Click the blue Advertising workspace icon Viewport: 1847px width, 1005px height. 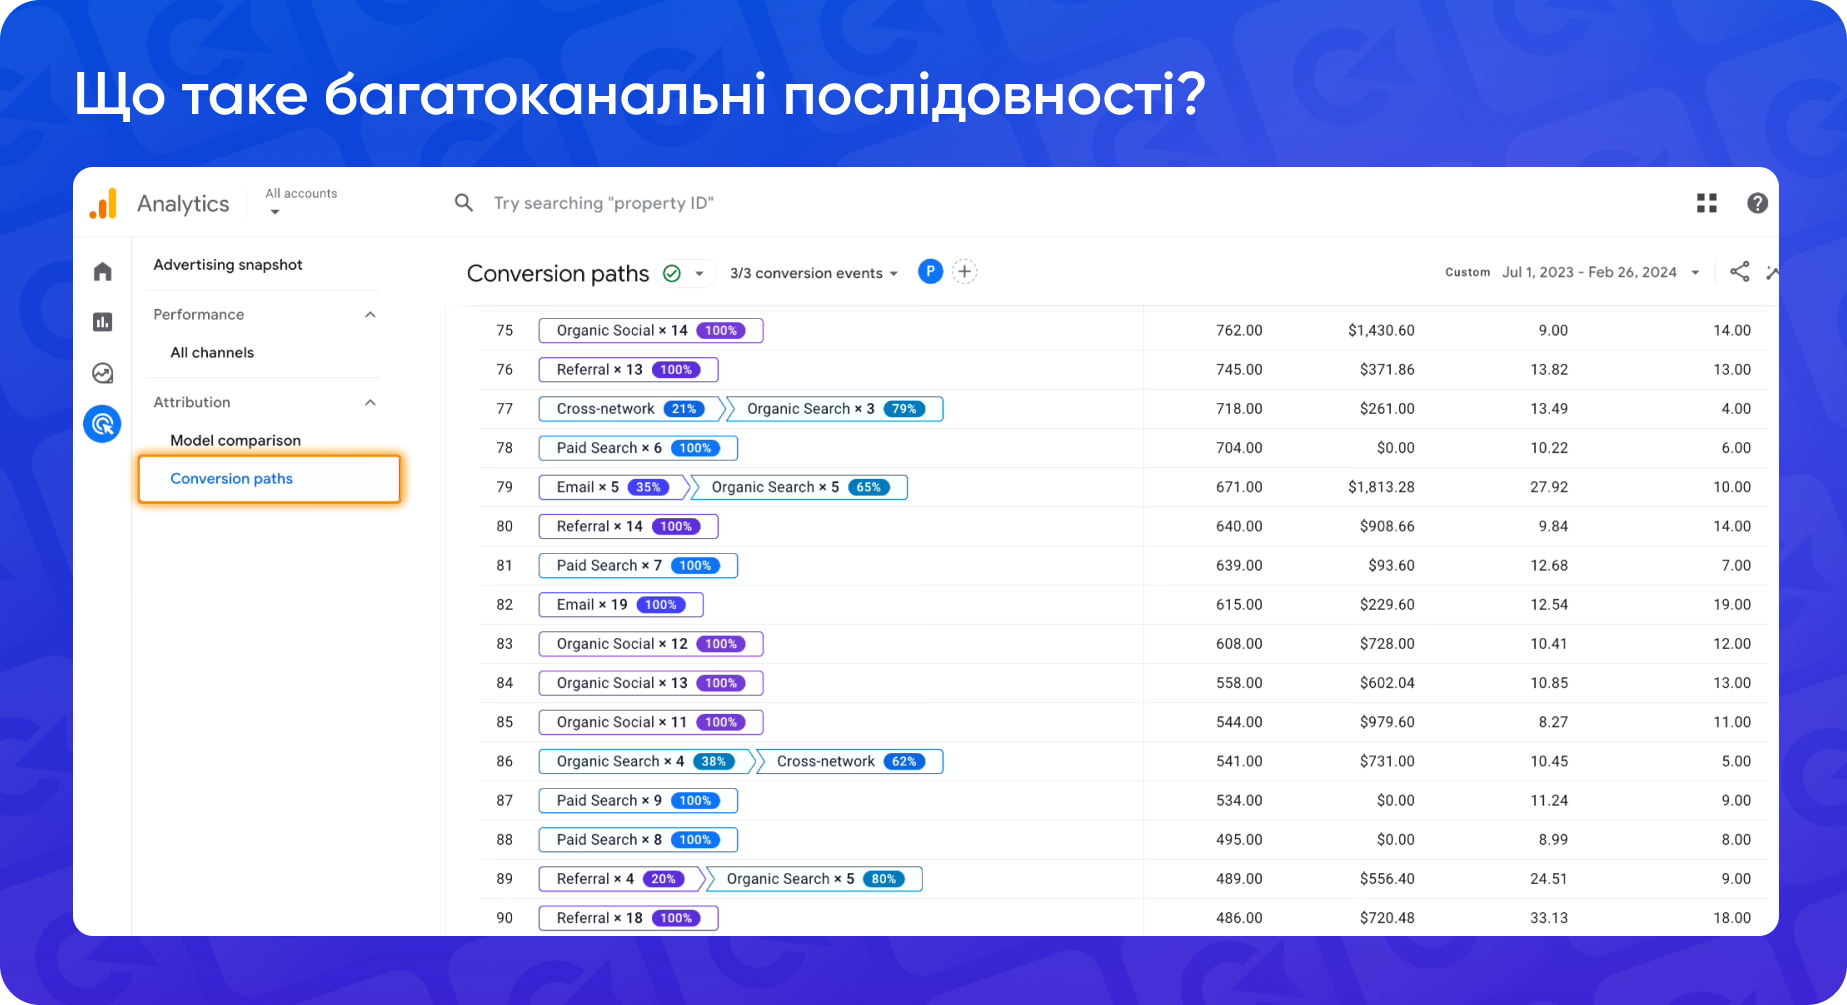pyautogui.click(x=101, y=423)
